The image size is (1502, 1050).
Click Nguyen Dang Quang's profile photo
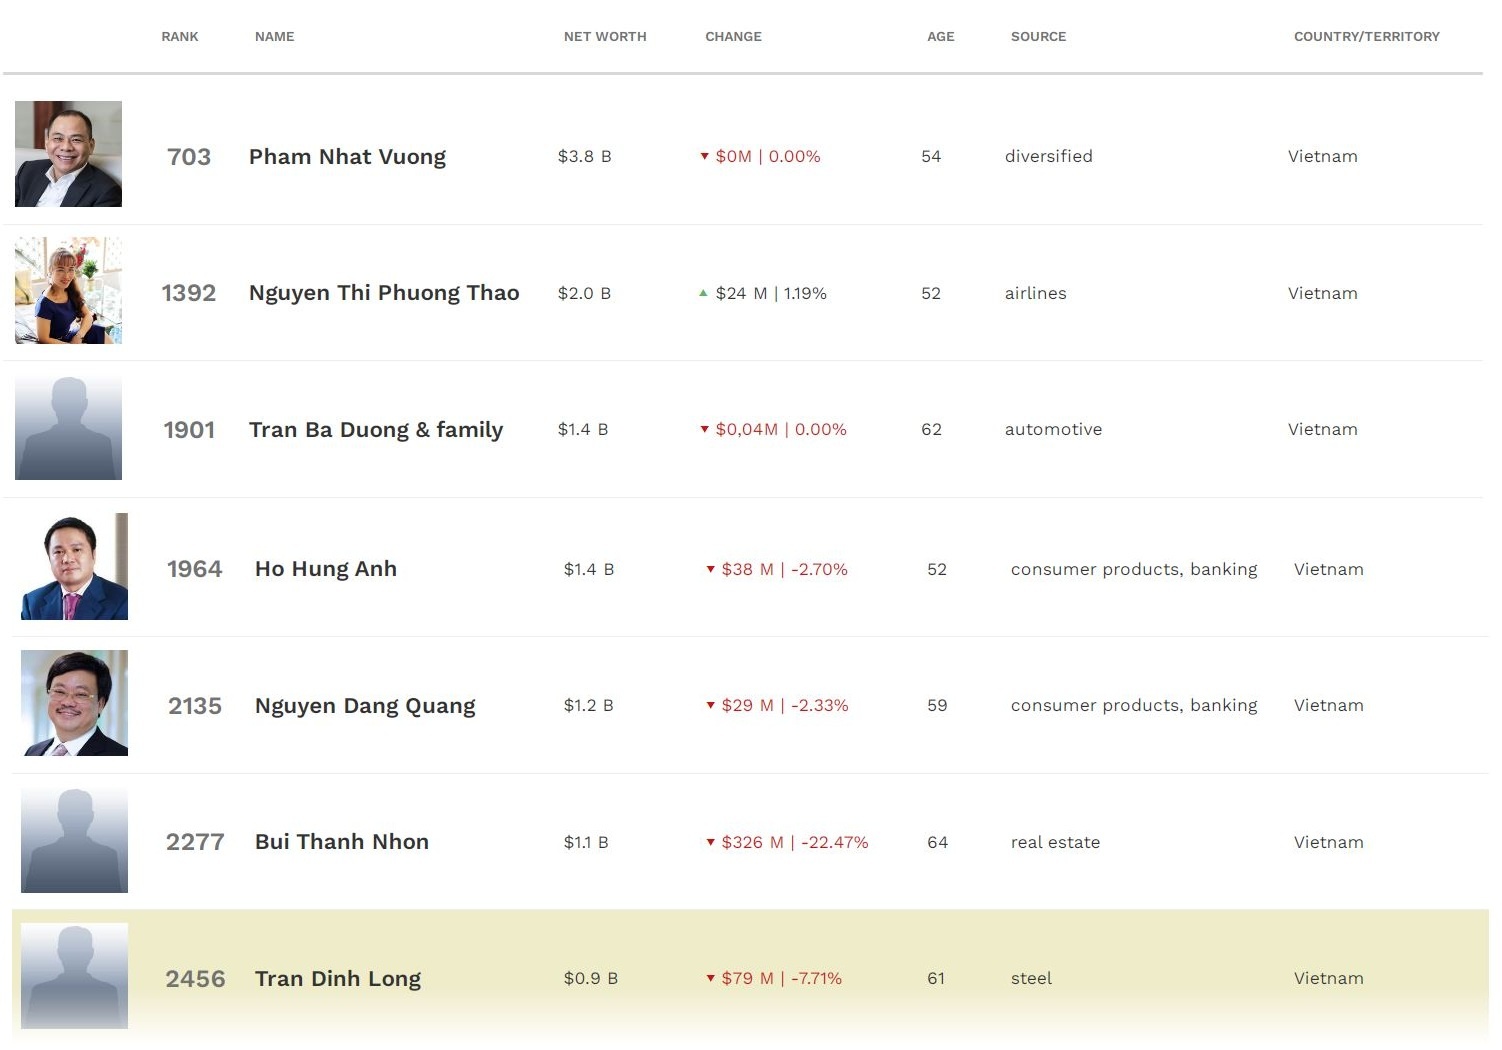(x=74, y=703)
